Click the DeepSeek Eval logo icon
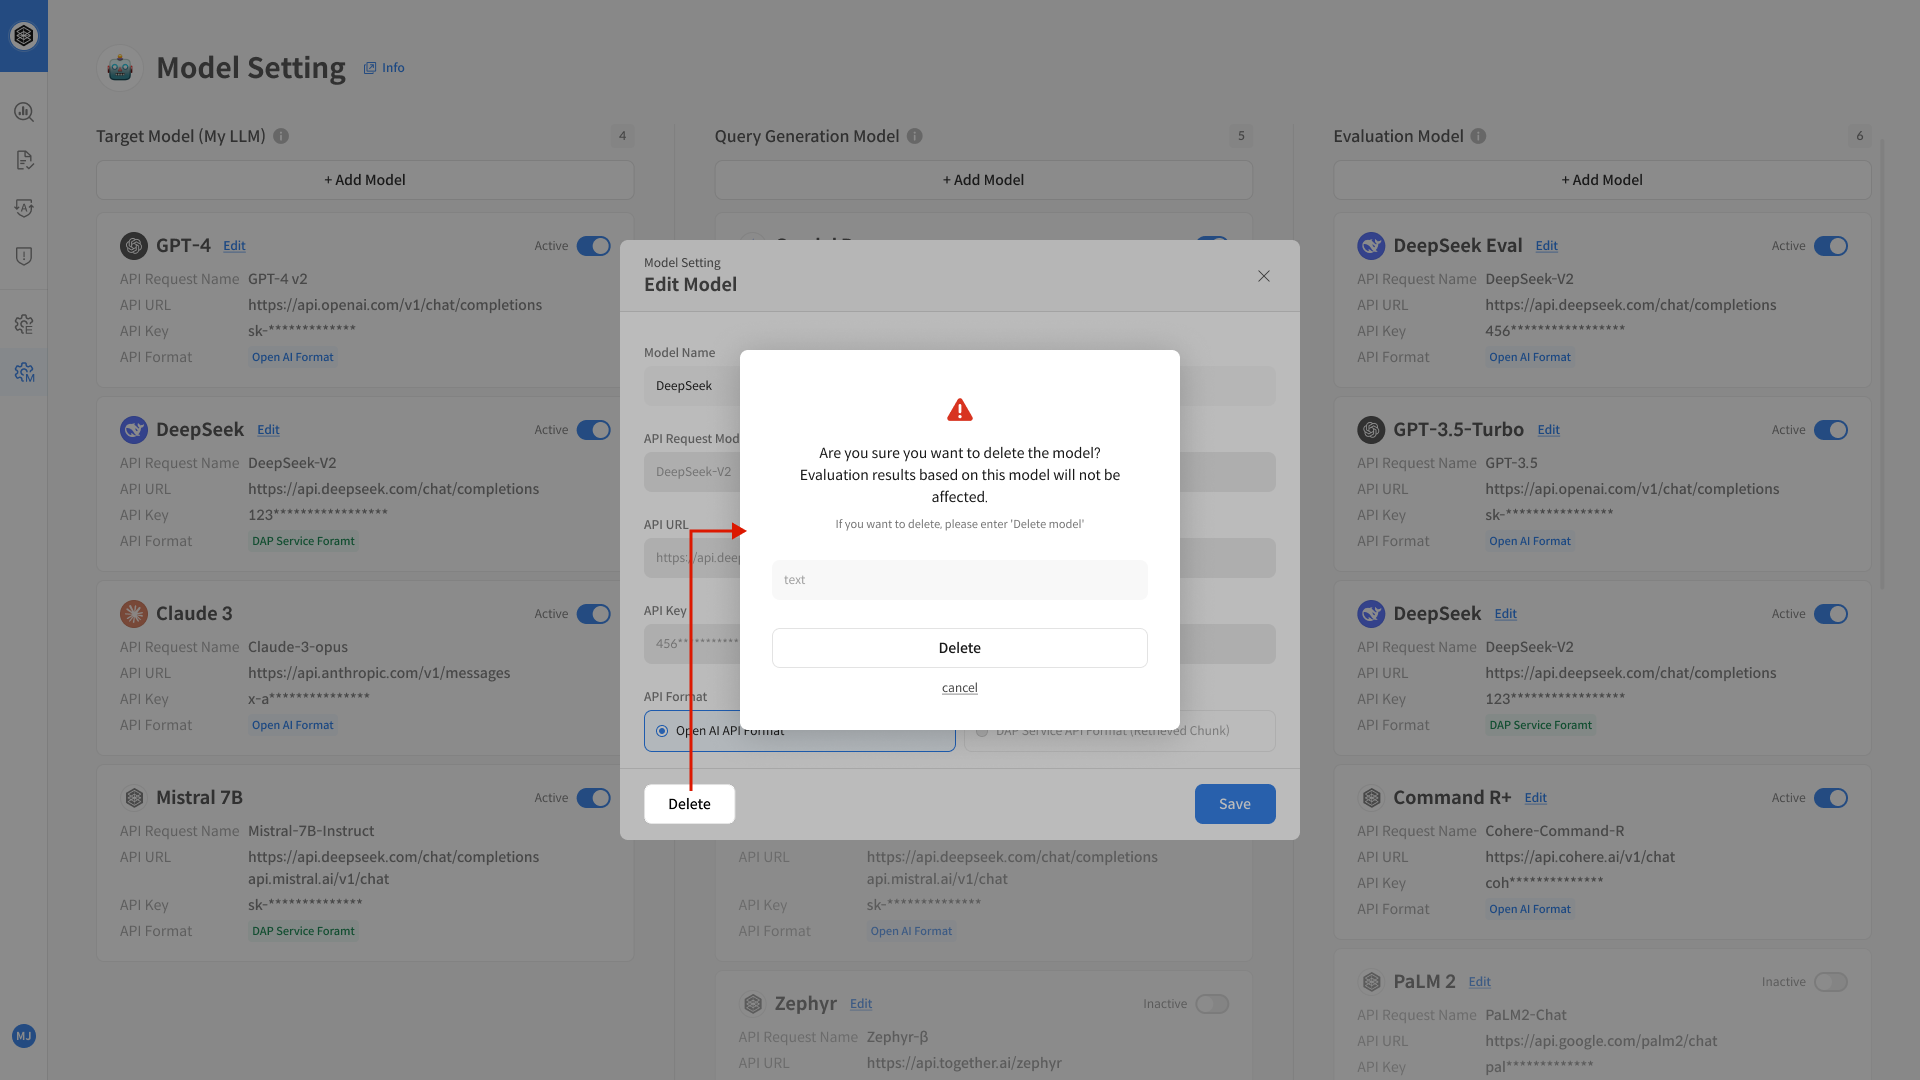Screen dimensions: 1920x1080 (1371, 246)
